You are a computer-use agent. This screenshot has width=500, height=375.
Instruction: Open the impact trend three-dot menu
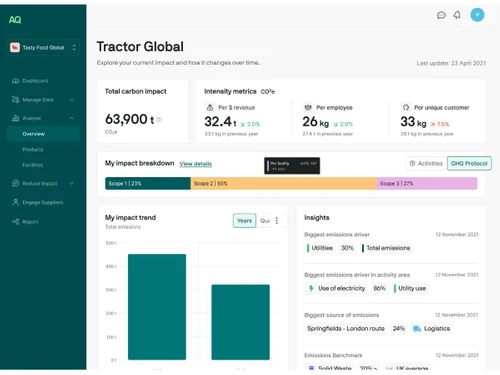click(x=277, y=221)
